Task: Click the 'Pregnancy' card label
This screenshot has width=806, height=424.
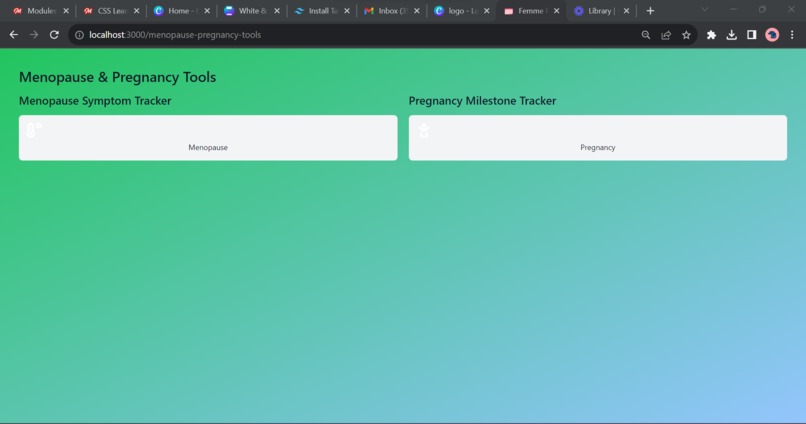Action: [x=598, y=148]
